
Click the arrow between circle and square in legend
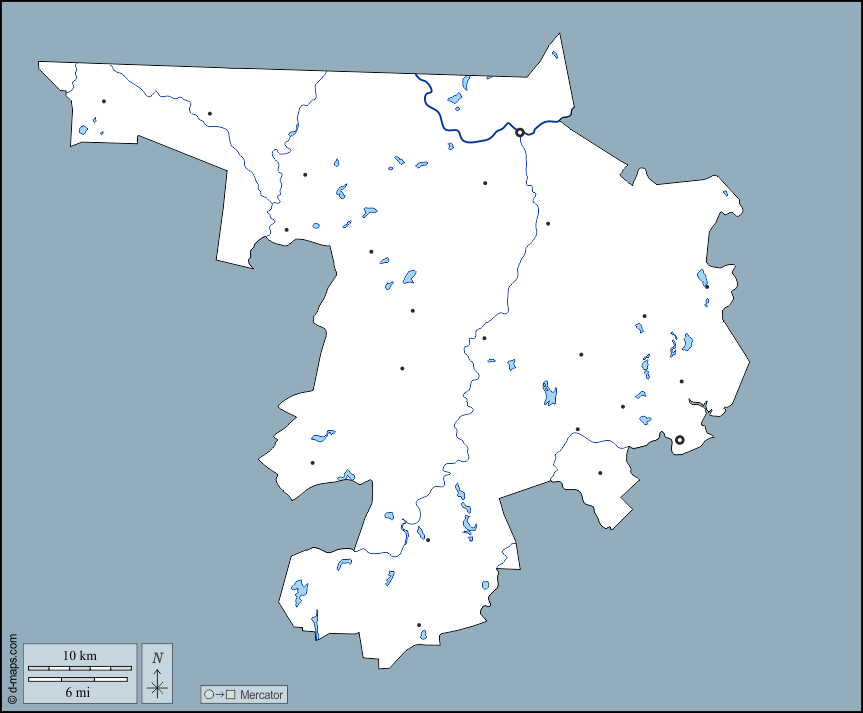pyautogui.click(x=219, y=695)
